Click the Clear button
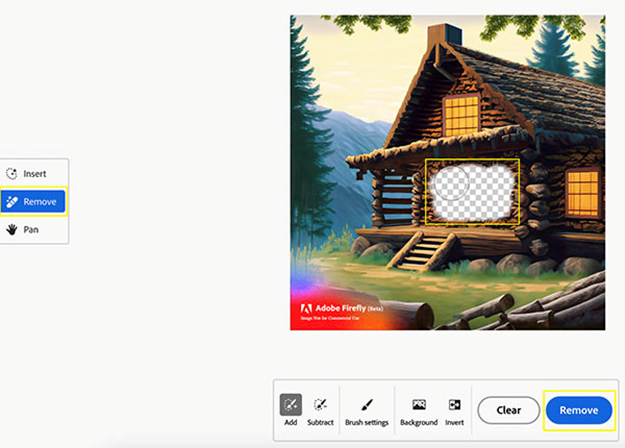Viewport: 625px width, 448px height. pyautogui.click(x=509, y=410)
